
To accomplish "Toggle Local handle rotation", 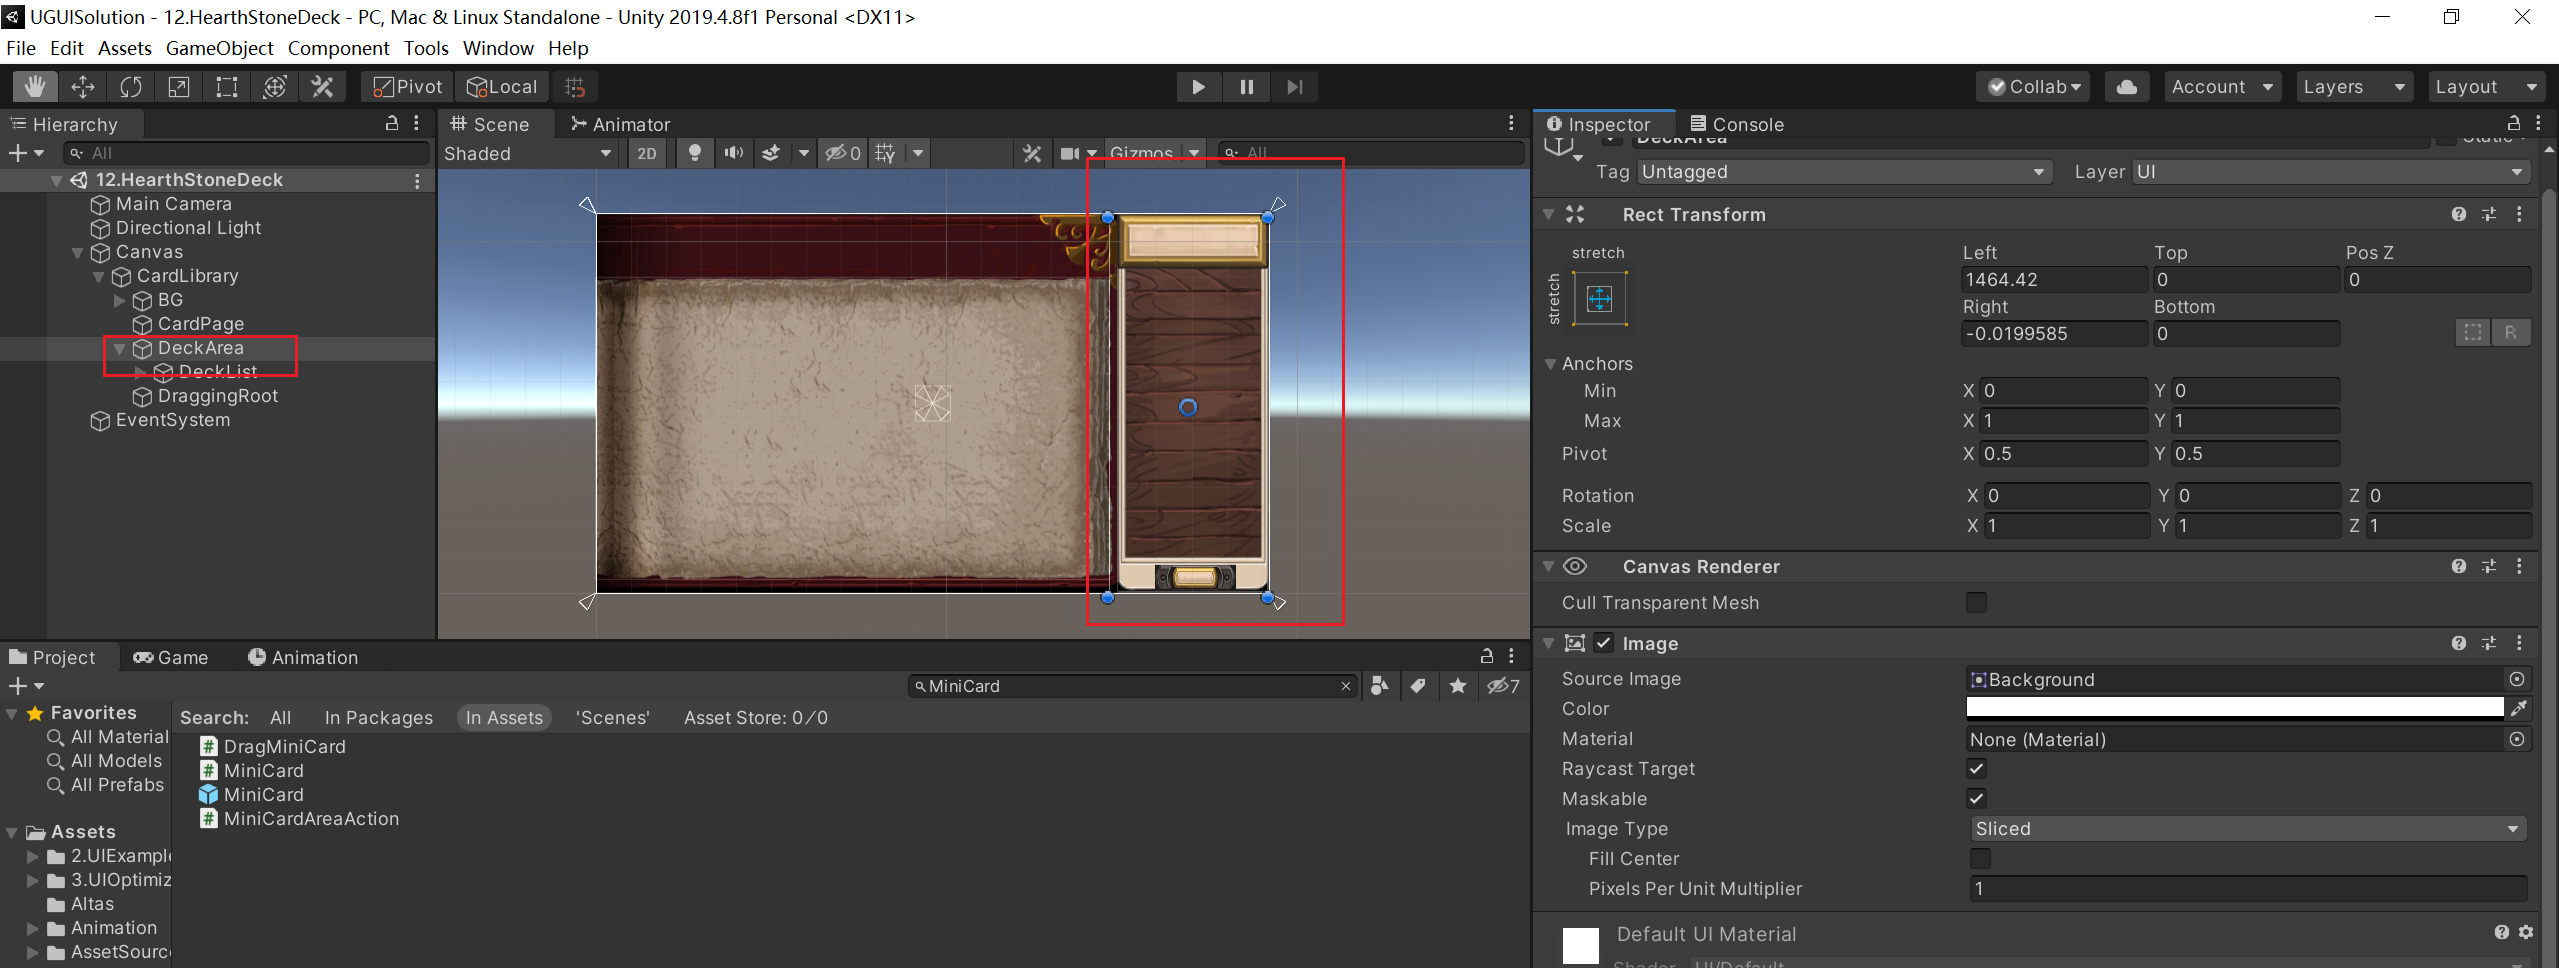I will [x=503, y=87].
